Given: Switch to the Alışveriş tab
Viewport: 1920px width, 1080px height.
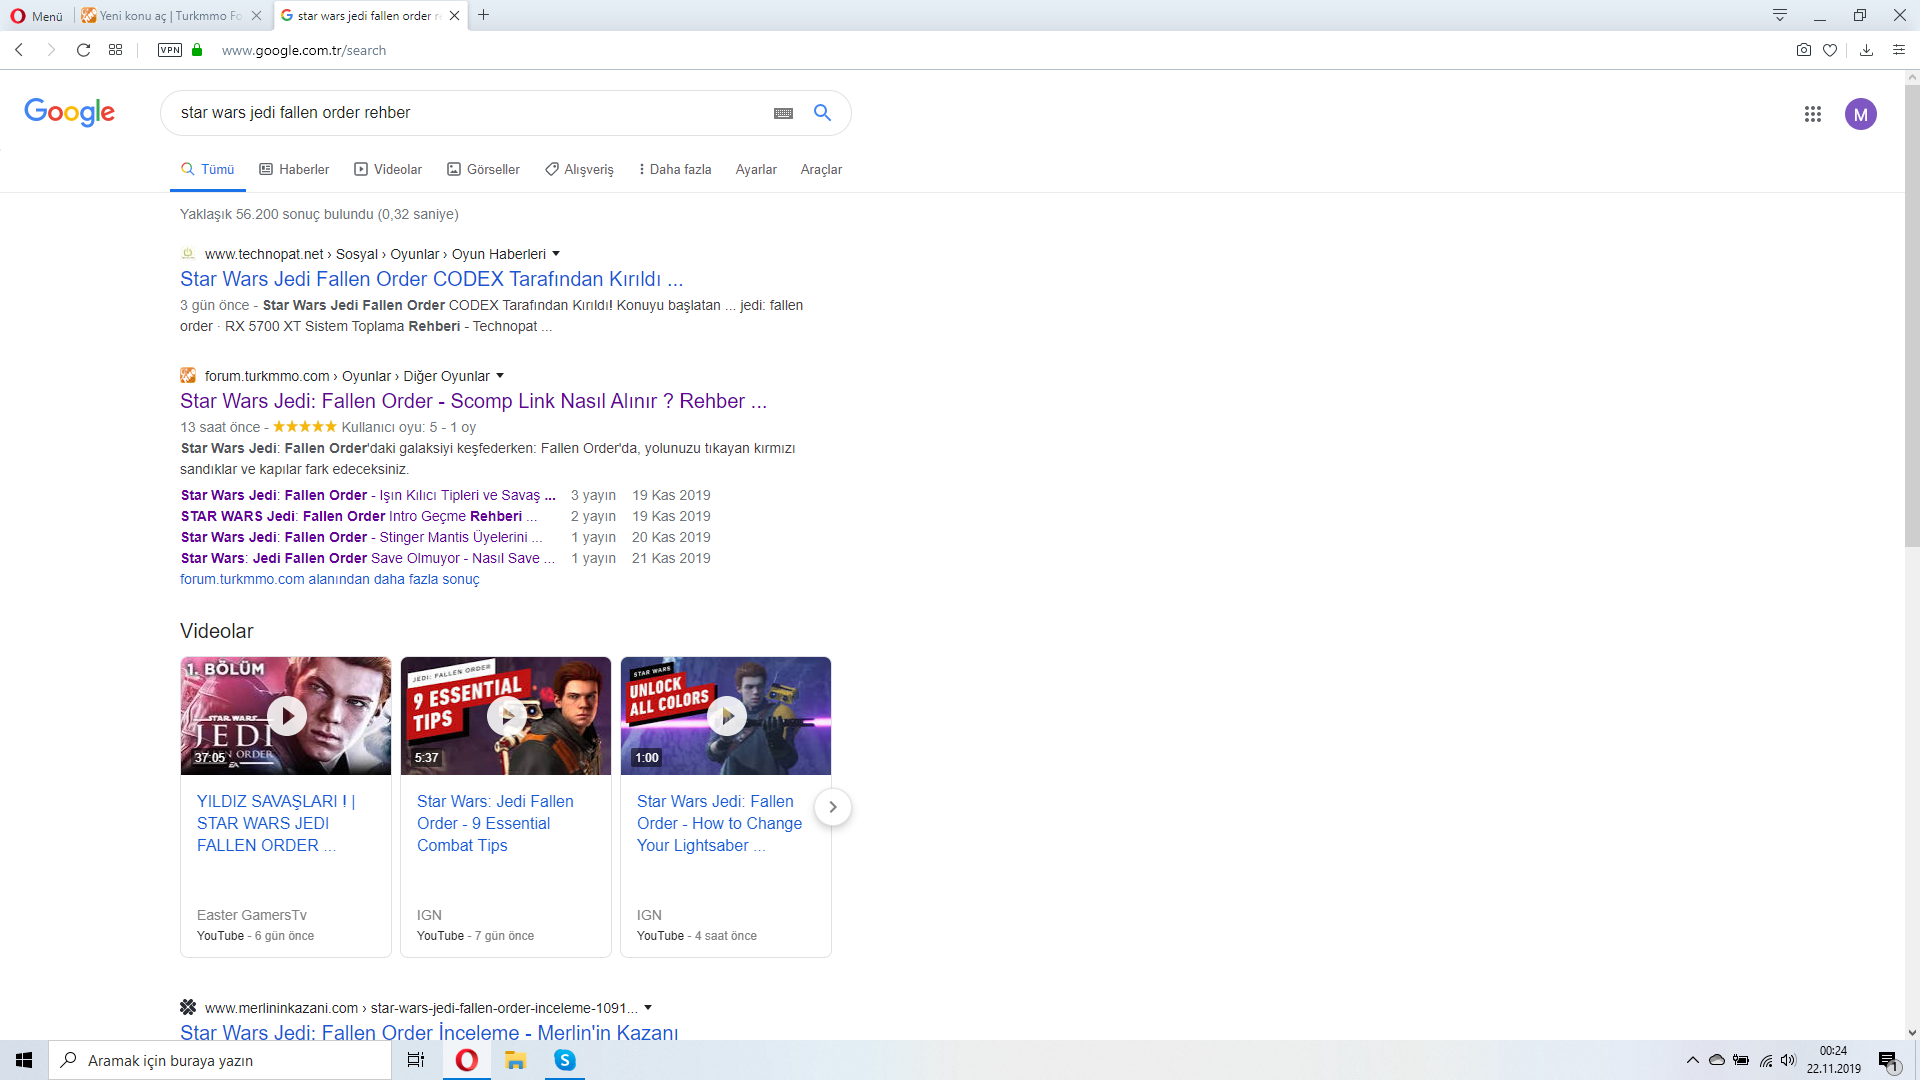Looking at the screenshot, I should 579,170.
